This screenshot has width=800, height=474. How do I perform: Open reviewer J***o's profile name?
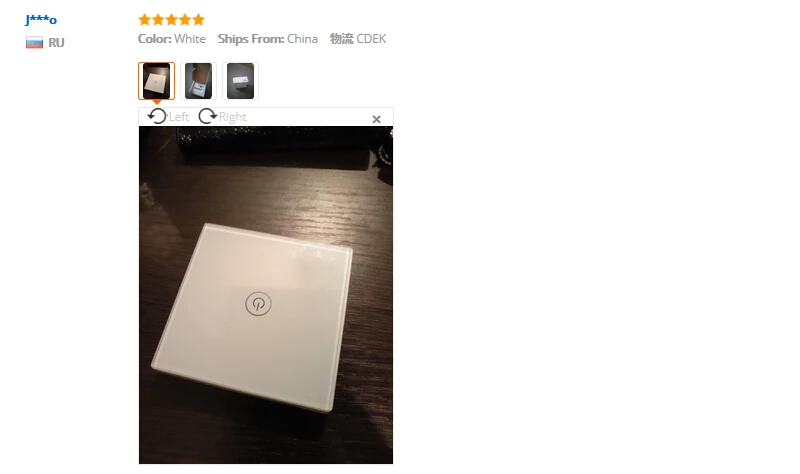41,20
